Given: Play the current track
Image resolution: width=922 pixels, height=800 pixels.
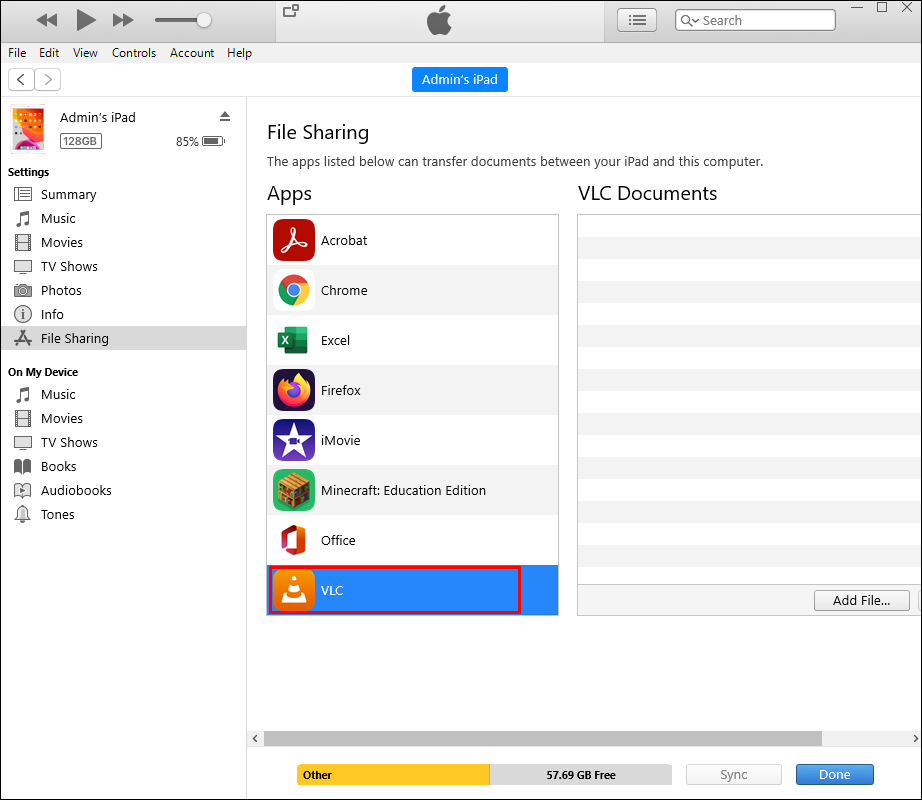Looking at the screenshot, I should coord(86,20).
